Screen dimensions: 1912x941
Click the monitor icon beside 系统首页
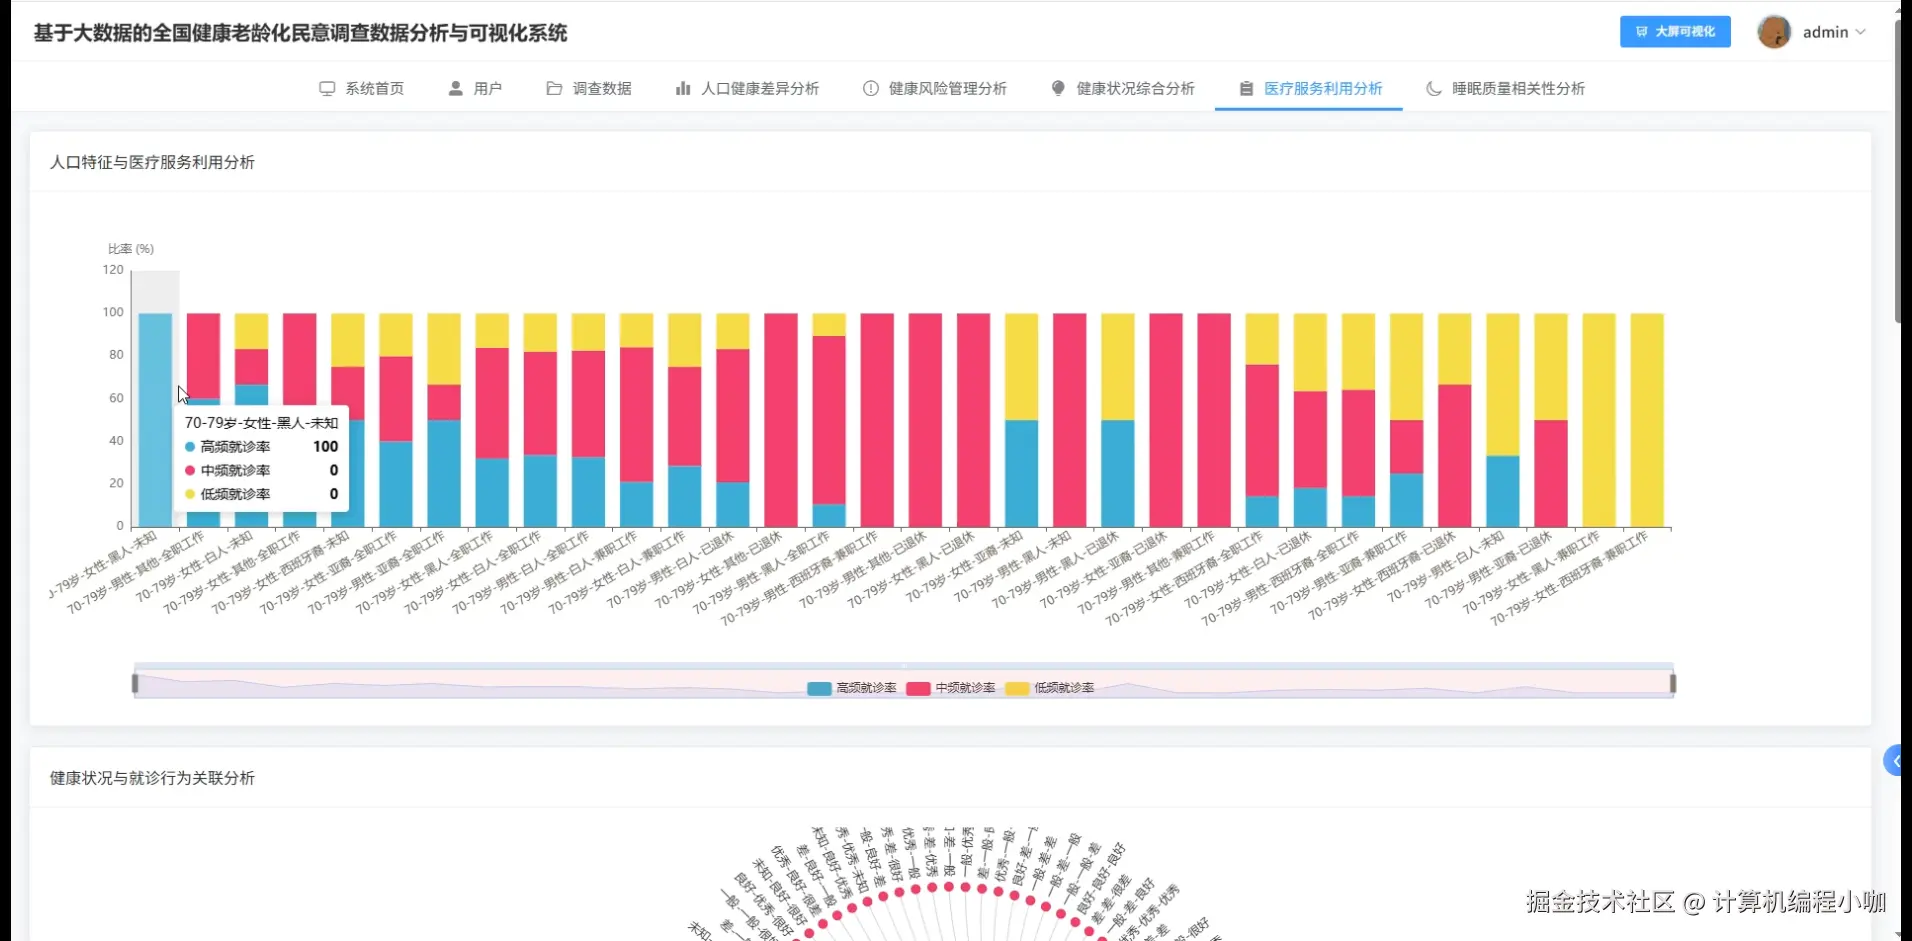(327, 88)
